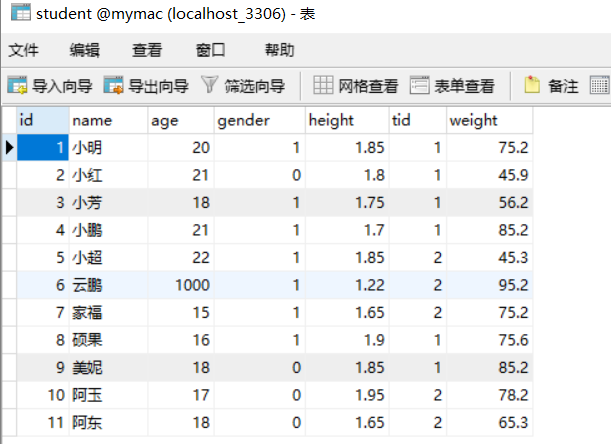Click the name cell 阿玉
Screen dimensions: 611x444
109,395
